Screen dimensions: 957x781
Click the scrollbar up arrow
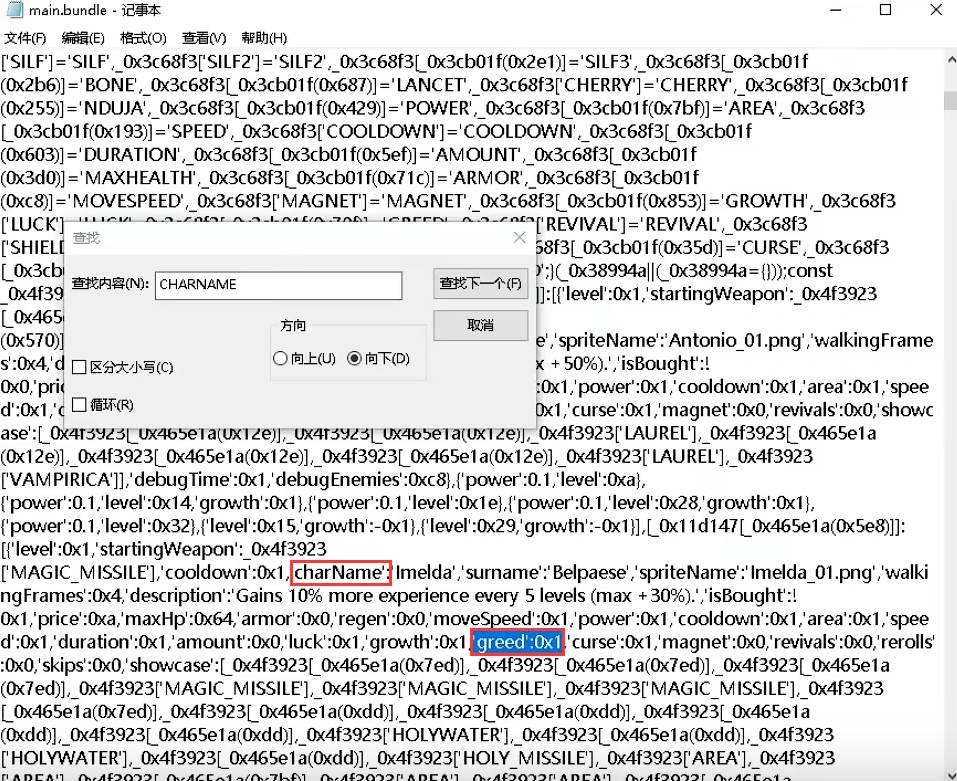[947, 59]
